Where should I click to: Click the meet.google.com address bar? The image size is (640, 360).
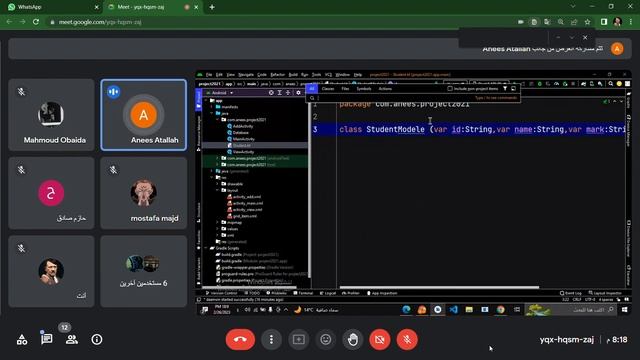(282, 22)
